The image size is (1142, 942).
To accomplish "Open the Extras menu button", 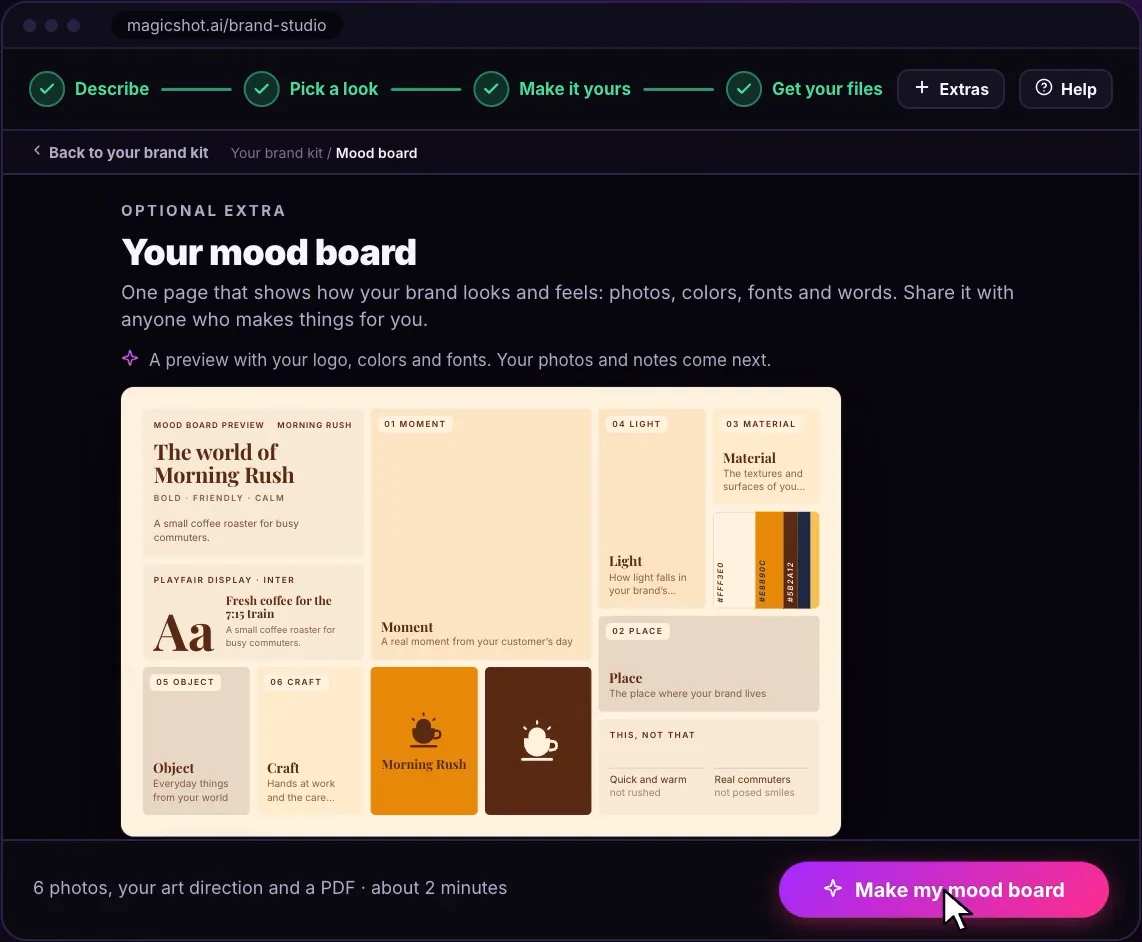I will coord(950,89).
